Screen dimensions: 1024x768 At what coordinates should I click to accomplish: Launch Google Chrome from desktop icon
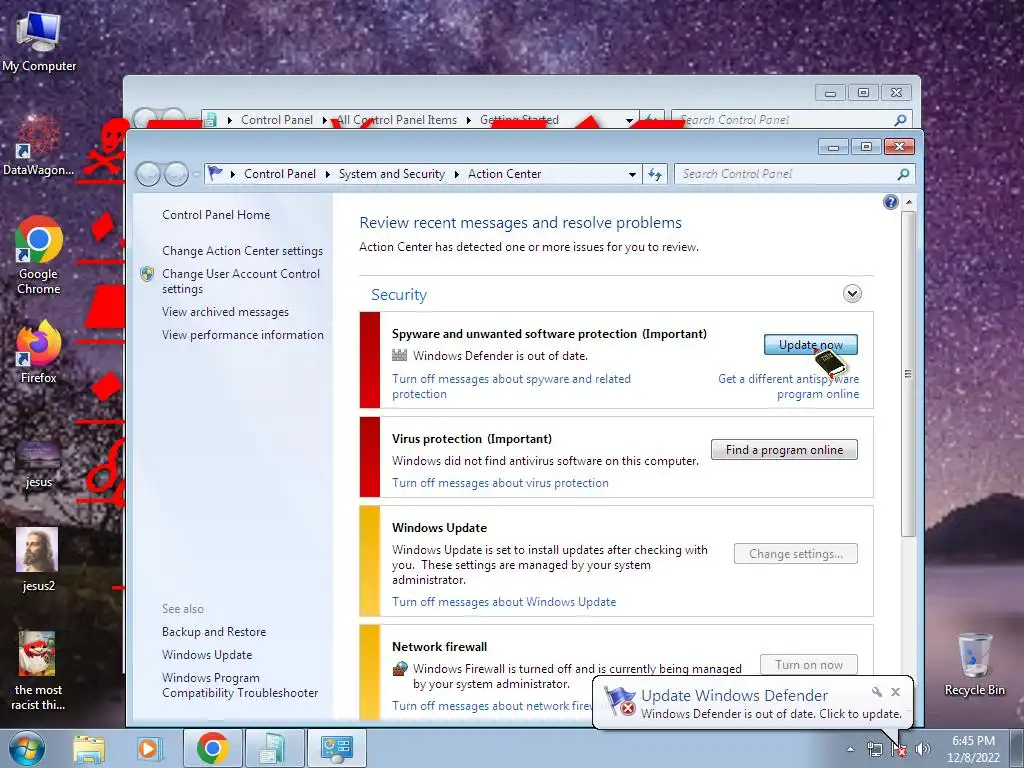(x=39, y=255)
